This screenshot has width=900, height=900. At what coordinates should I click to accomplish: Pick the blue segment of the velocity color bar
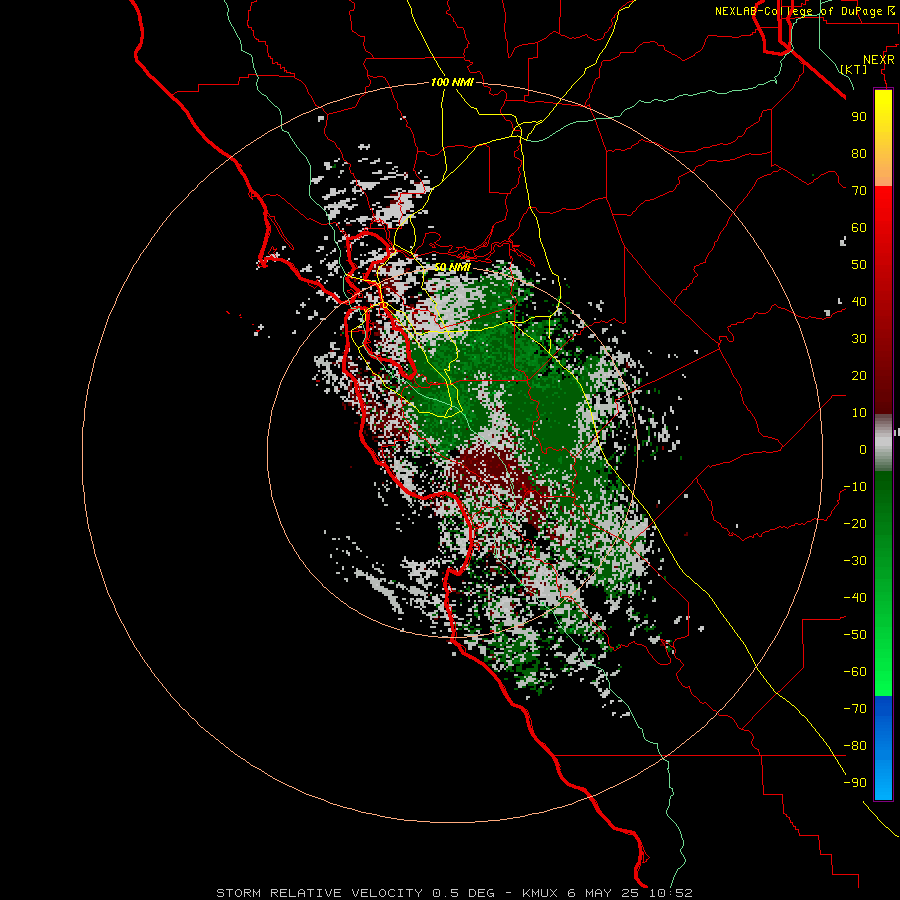click(x=883, y=748)
